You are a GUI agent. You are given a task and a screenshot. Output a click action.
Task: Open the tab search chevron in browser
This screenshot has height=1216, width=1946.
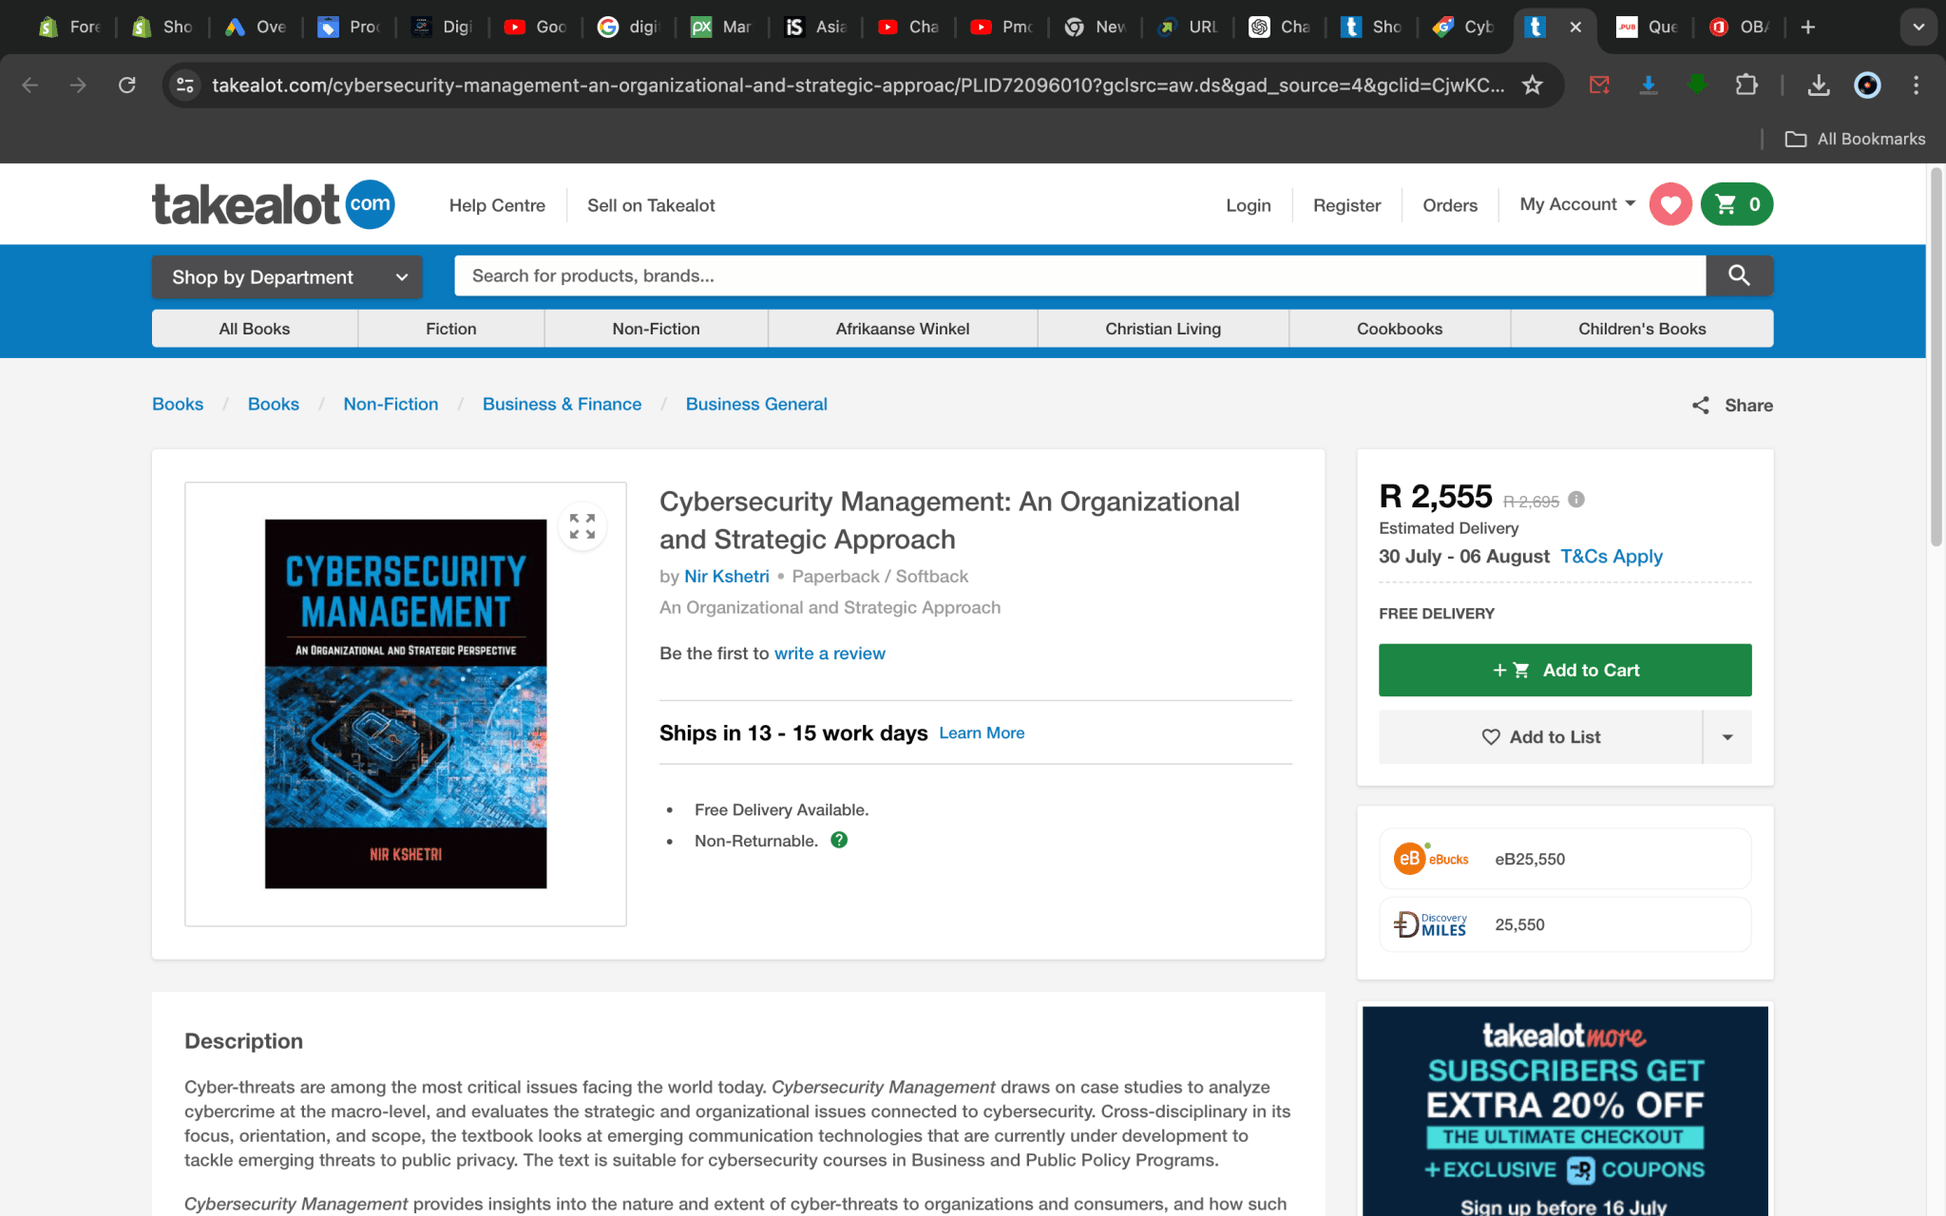[x=1917, y=27]
